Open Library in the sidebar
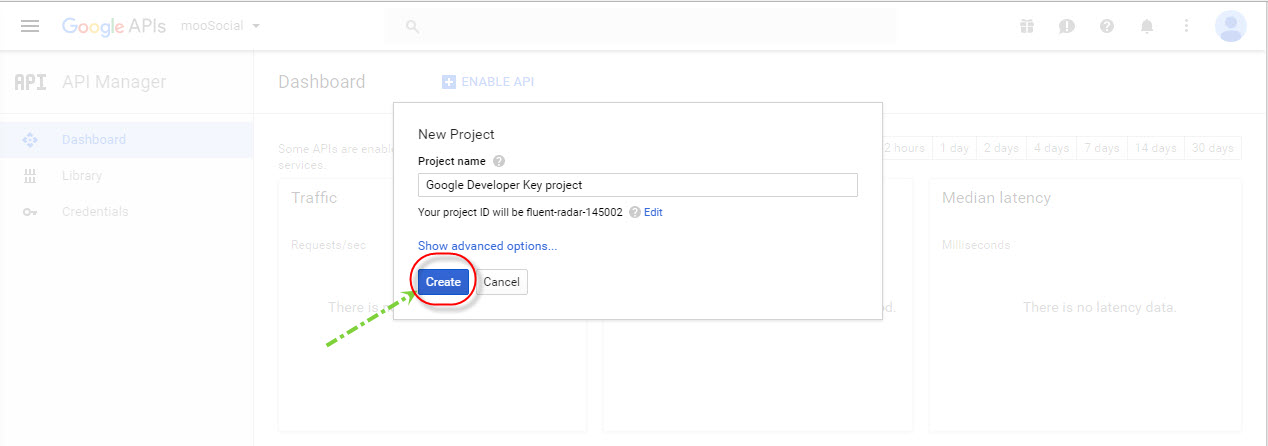Screen dimensions: 1268x446 81,175
